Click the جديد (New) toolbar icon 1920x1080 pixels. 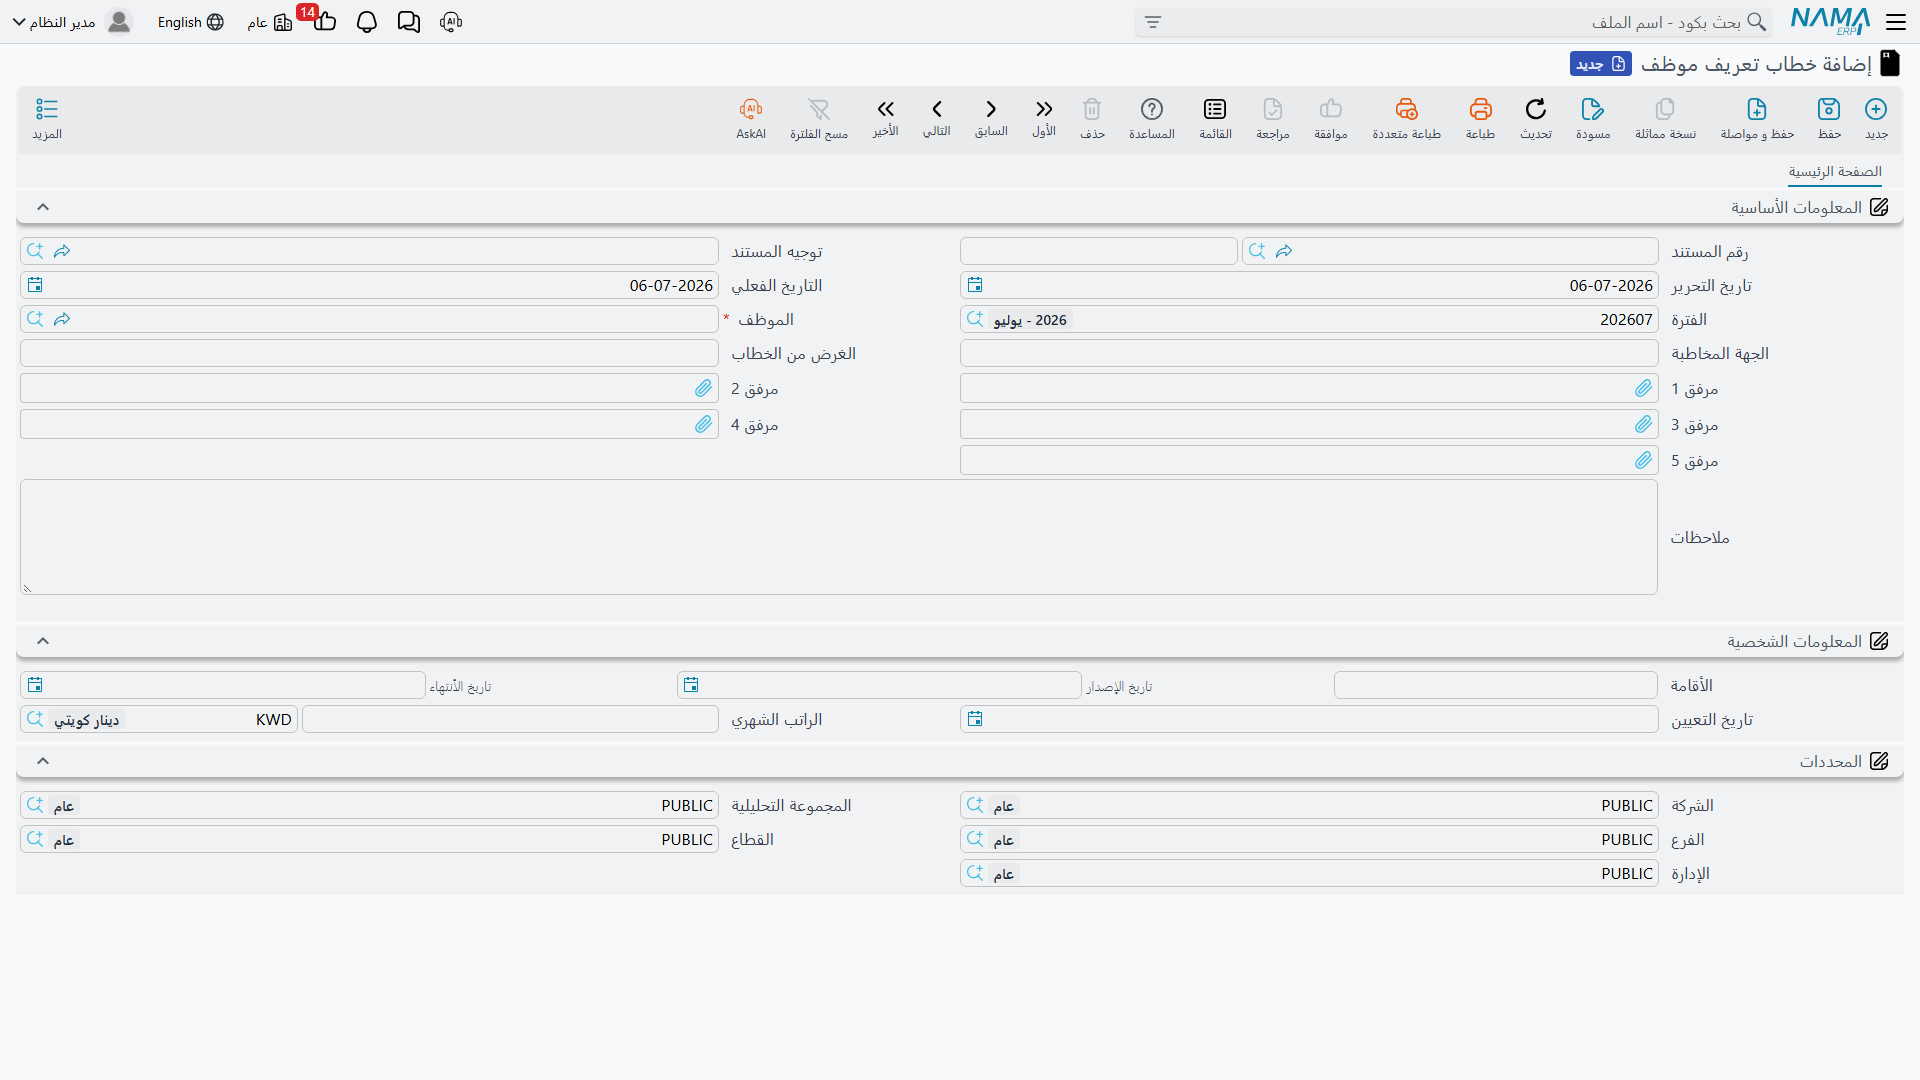pos(1876,109)
